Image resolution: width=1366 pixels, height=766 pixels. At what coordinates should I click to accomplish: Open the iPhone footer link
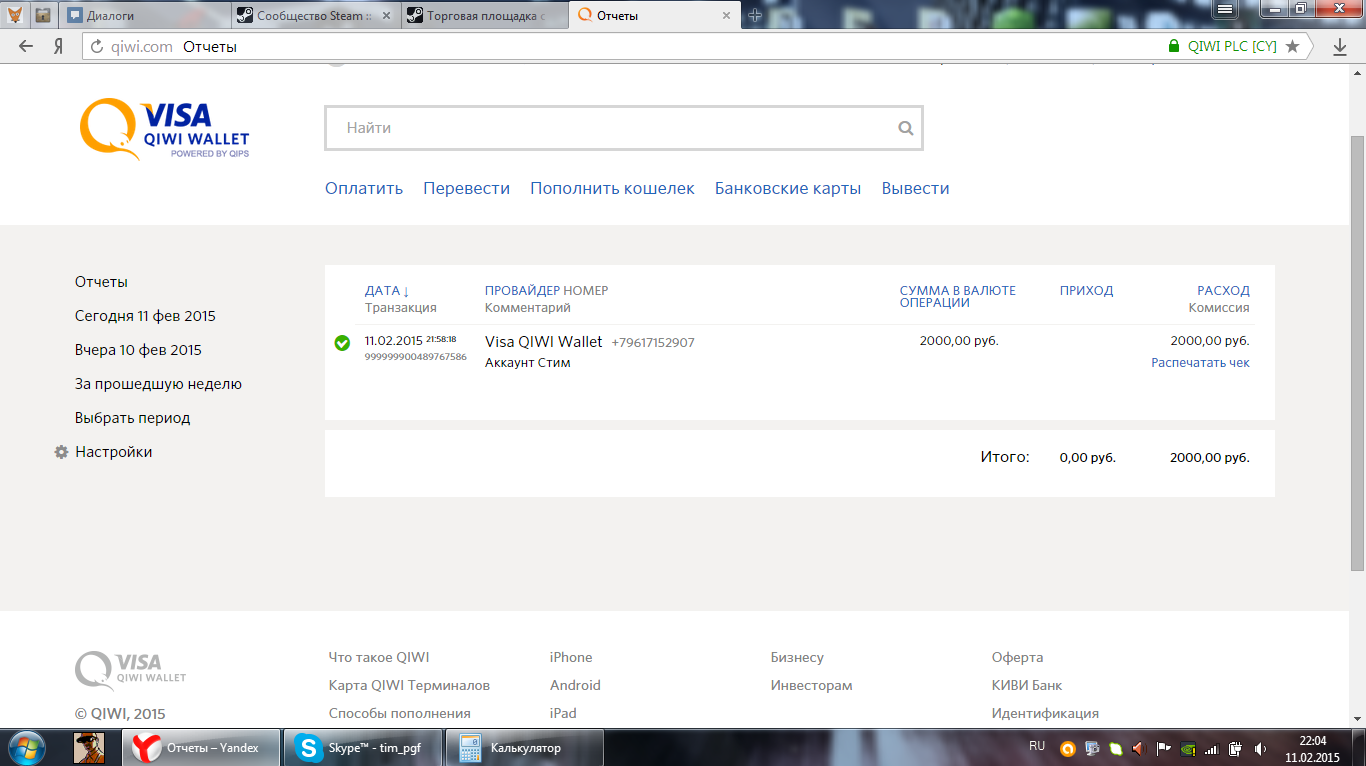[571, 657]
